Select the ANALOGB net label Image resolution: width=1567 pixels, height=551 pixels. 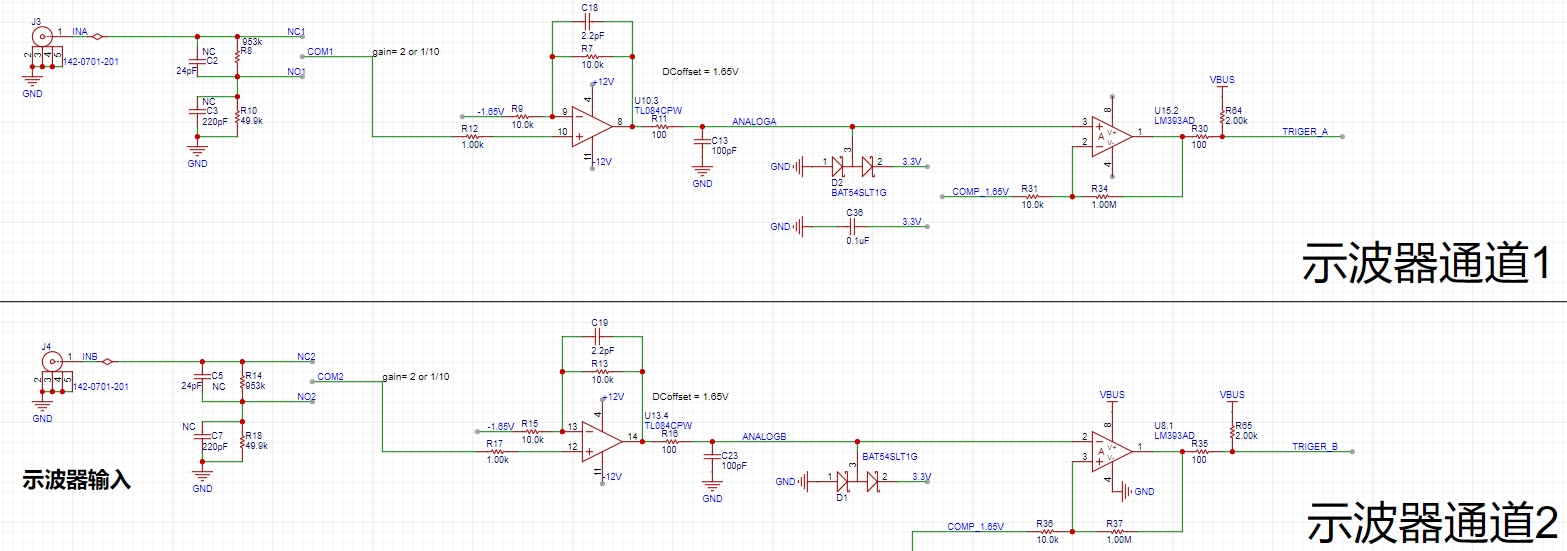click(x=765, y=437)
